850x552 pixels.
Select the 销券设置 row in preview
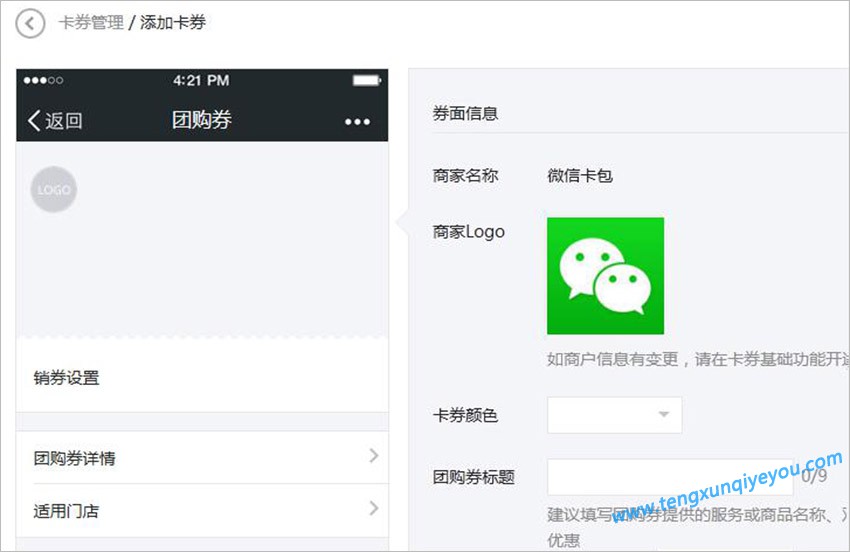point(202,377)
